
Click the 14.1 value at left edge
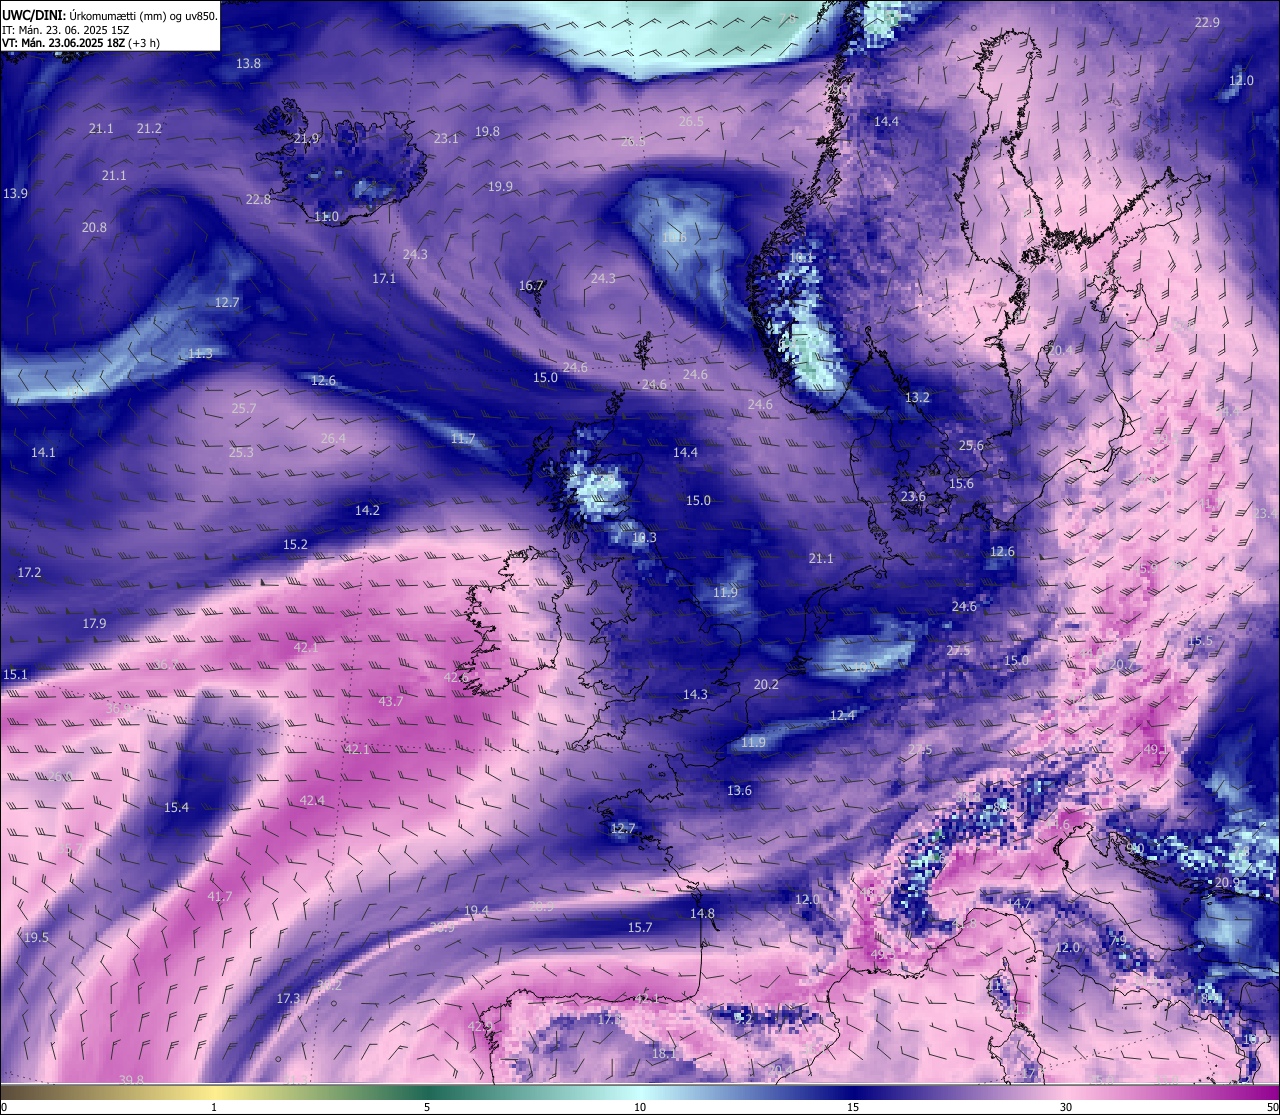click(x=43, y=452)
